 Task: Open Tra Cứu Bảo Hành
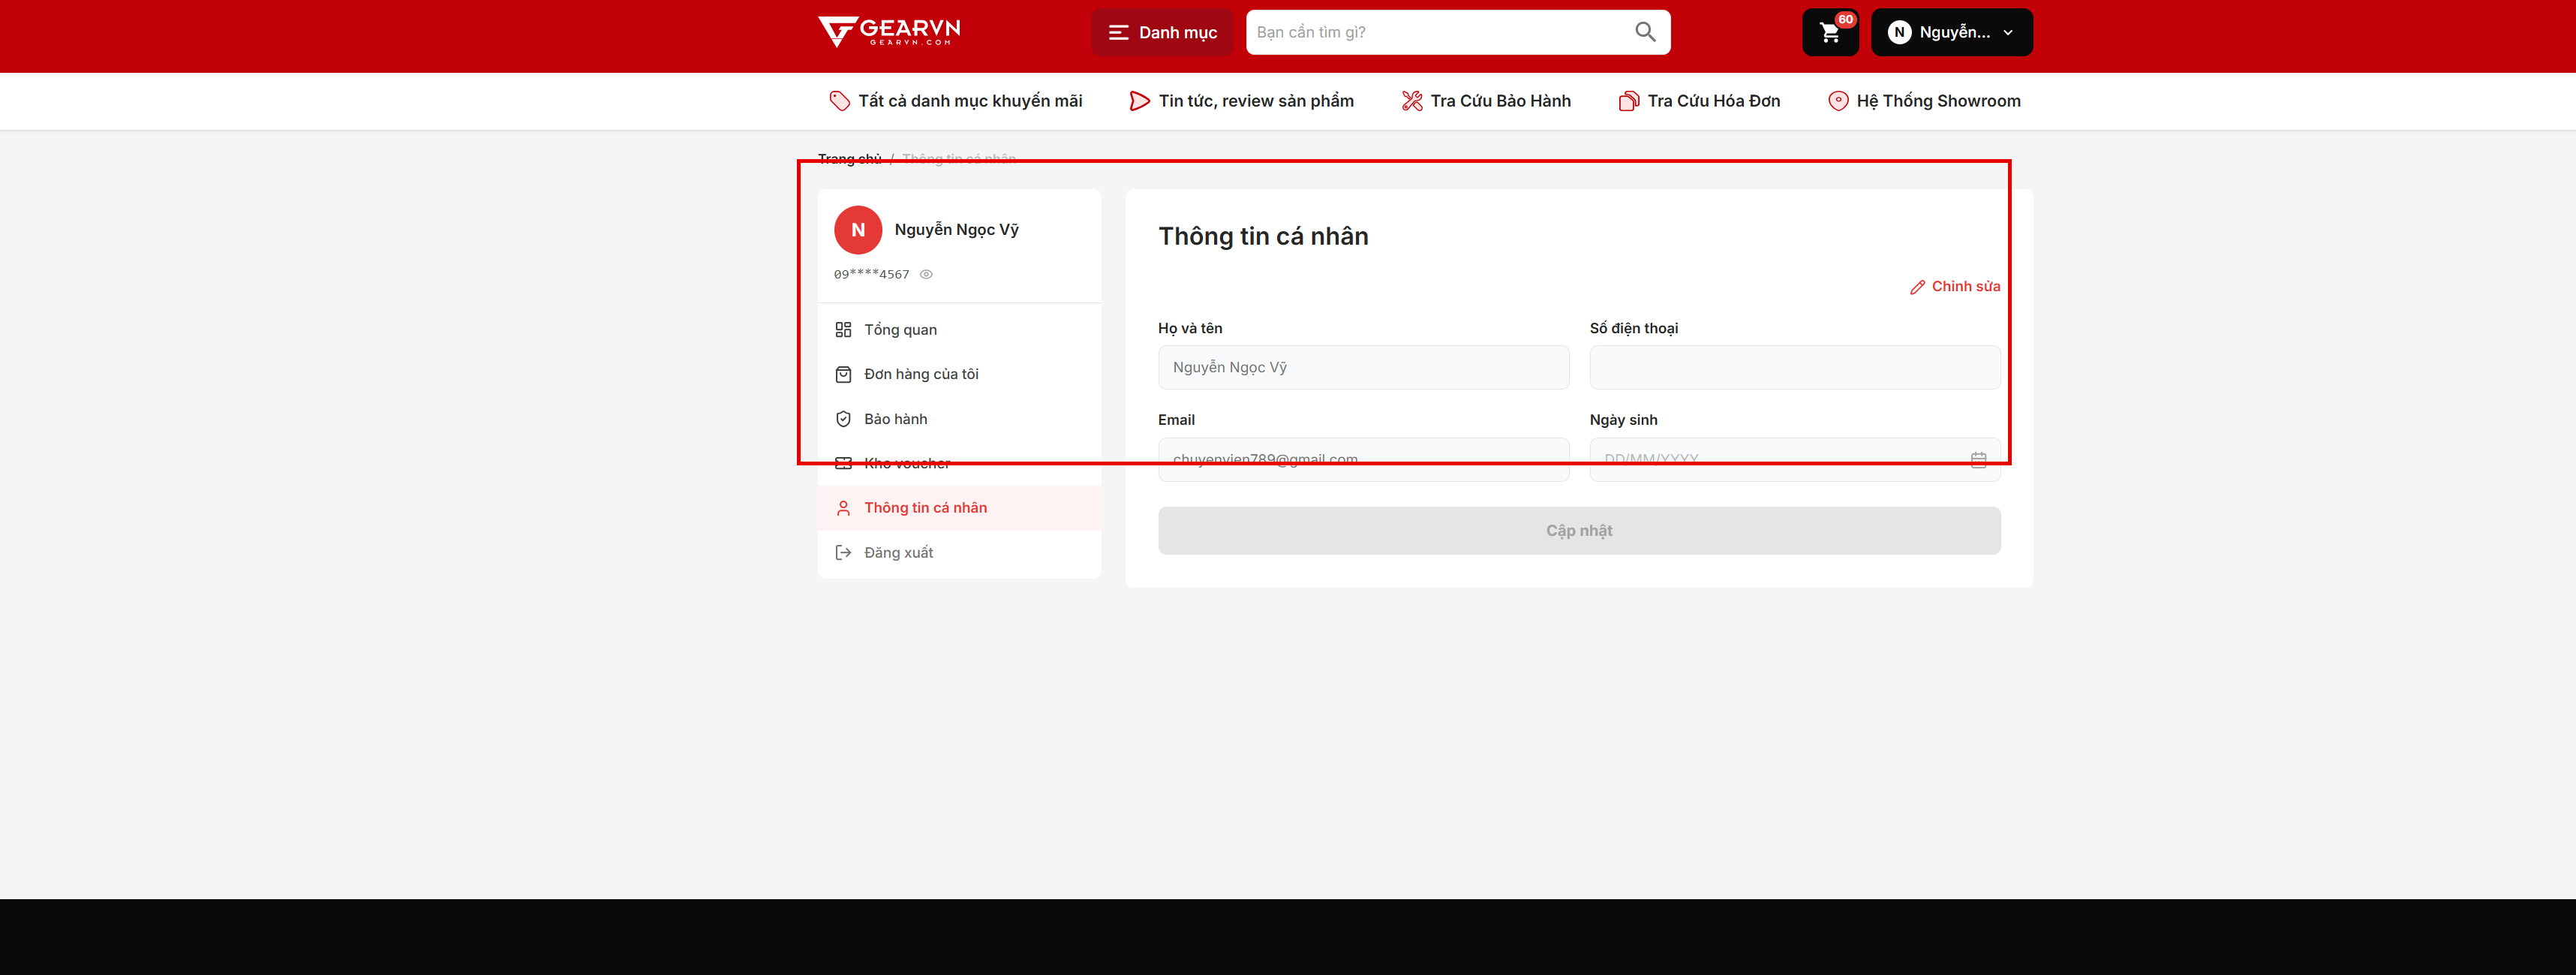[x=1486, y=101]
